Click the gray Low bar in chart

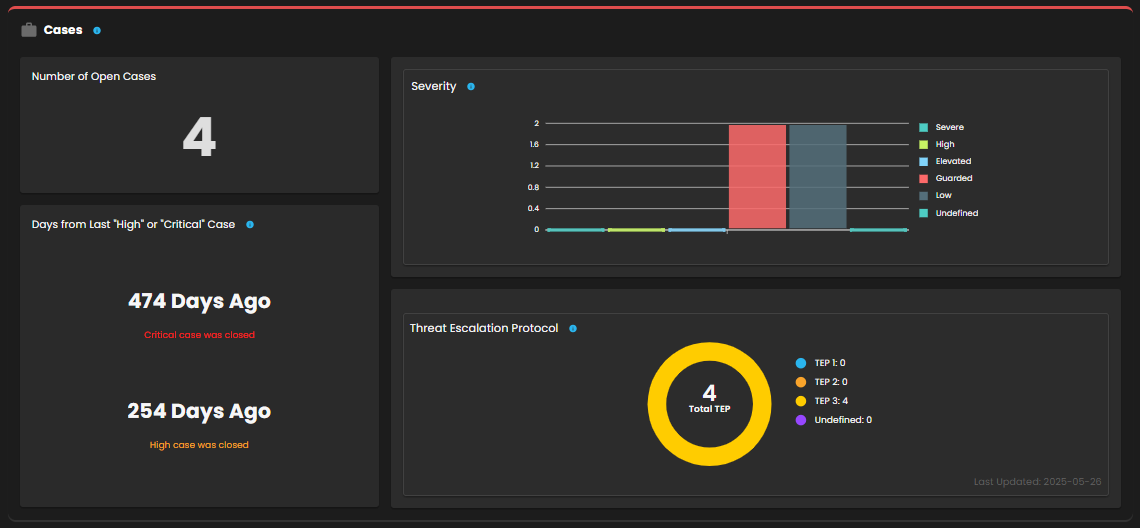pyautogui.click(x=817, y=177)
